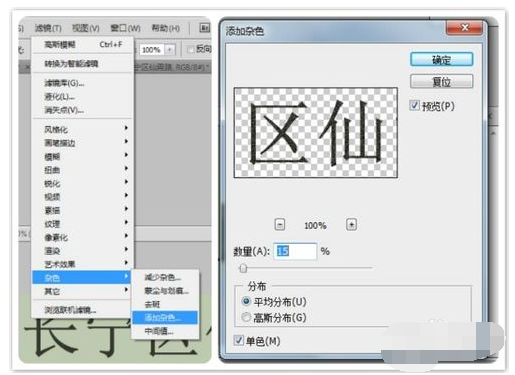Image resolution: width=515 pixels, height=375 pixels.
Task: Open the 窗口(W) menu
Action: coord(125,28)
